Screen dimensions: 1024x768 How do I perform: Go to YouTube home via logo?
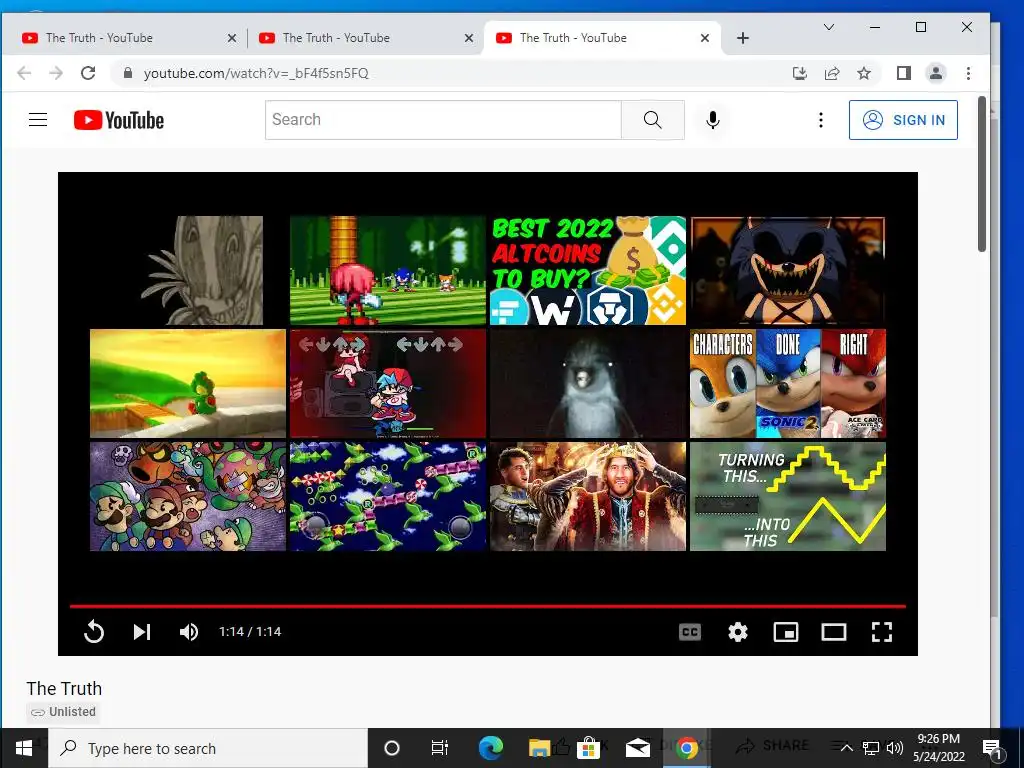(x=119, y=120)
